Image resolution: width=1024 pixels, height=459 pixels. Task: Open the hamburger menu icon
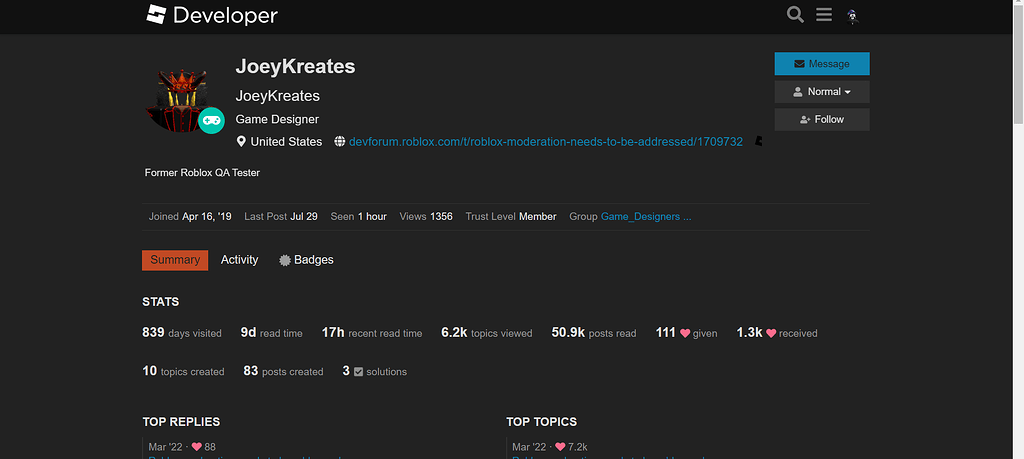pos(824,14)
